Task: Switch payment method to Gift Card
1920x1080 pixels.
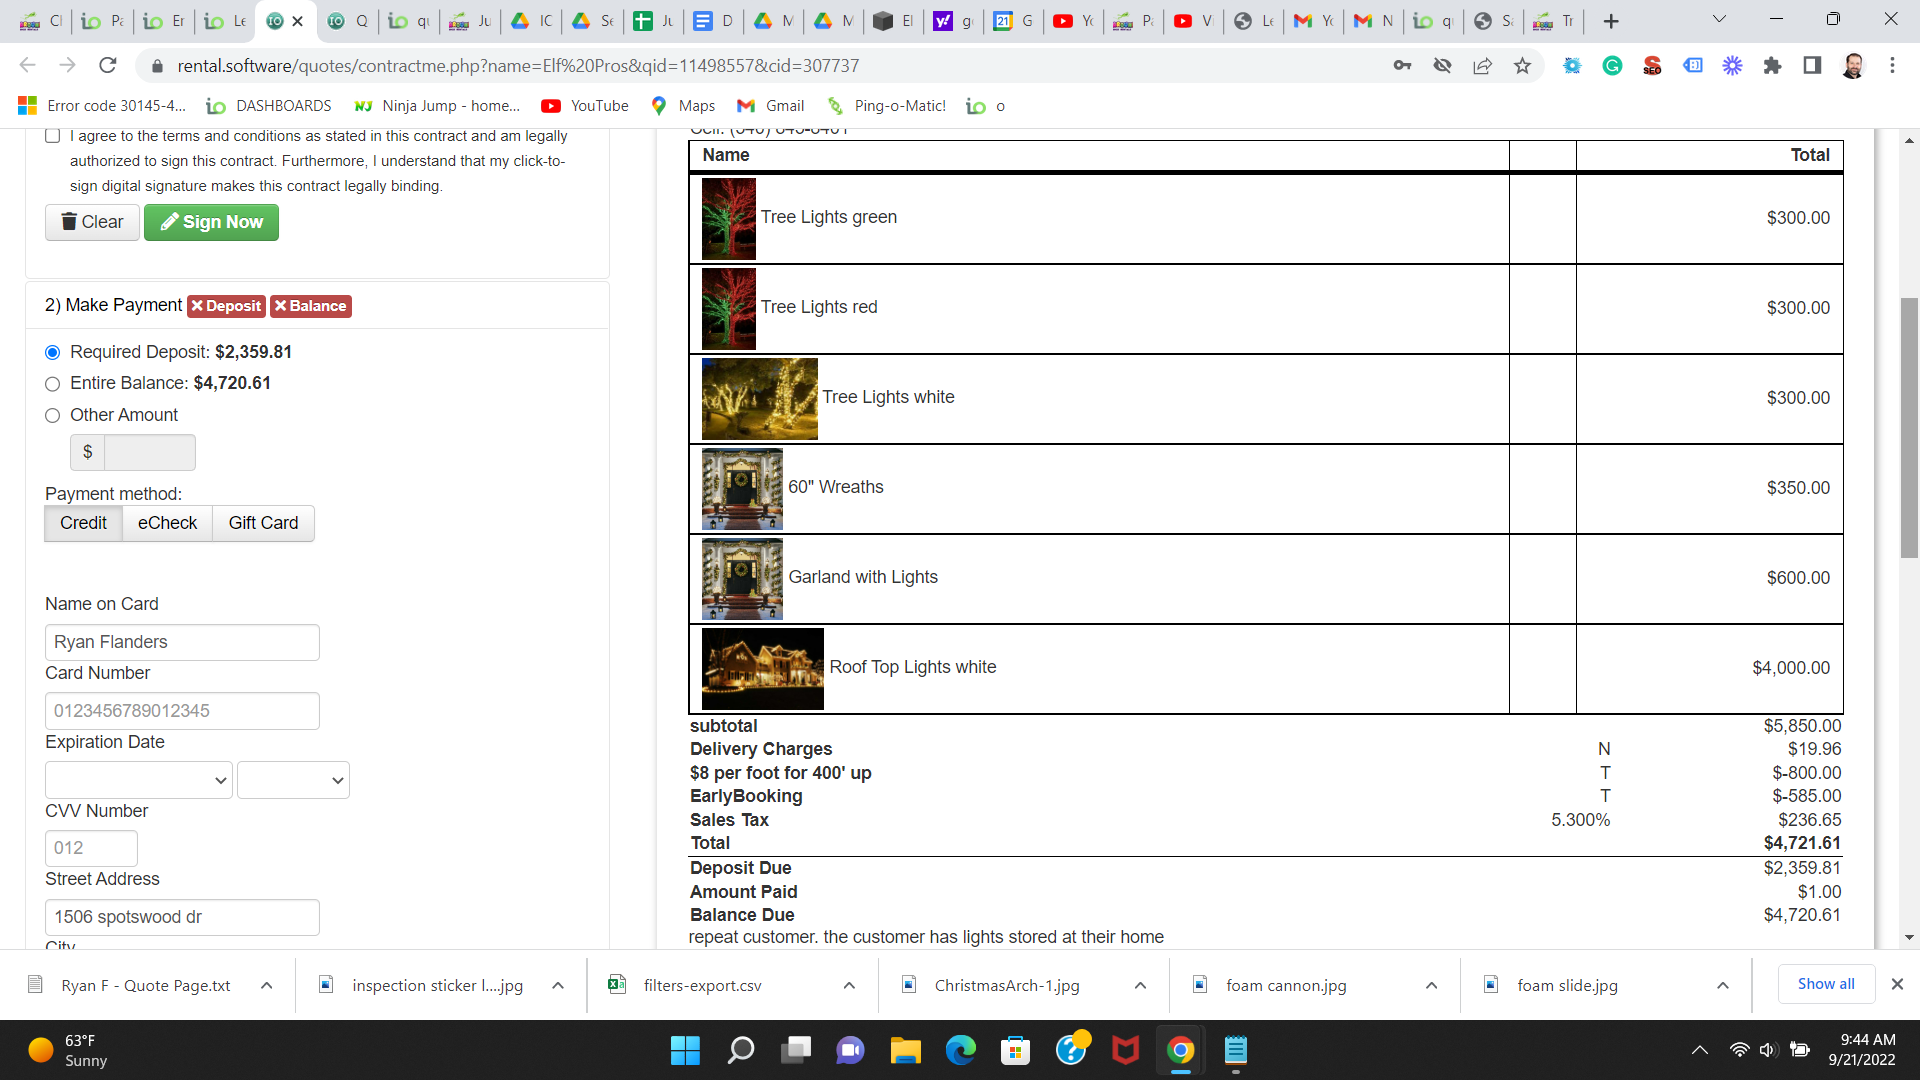Action: tap(263, 523)
